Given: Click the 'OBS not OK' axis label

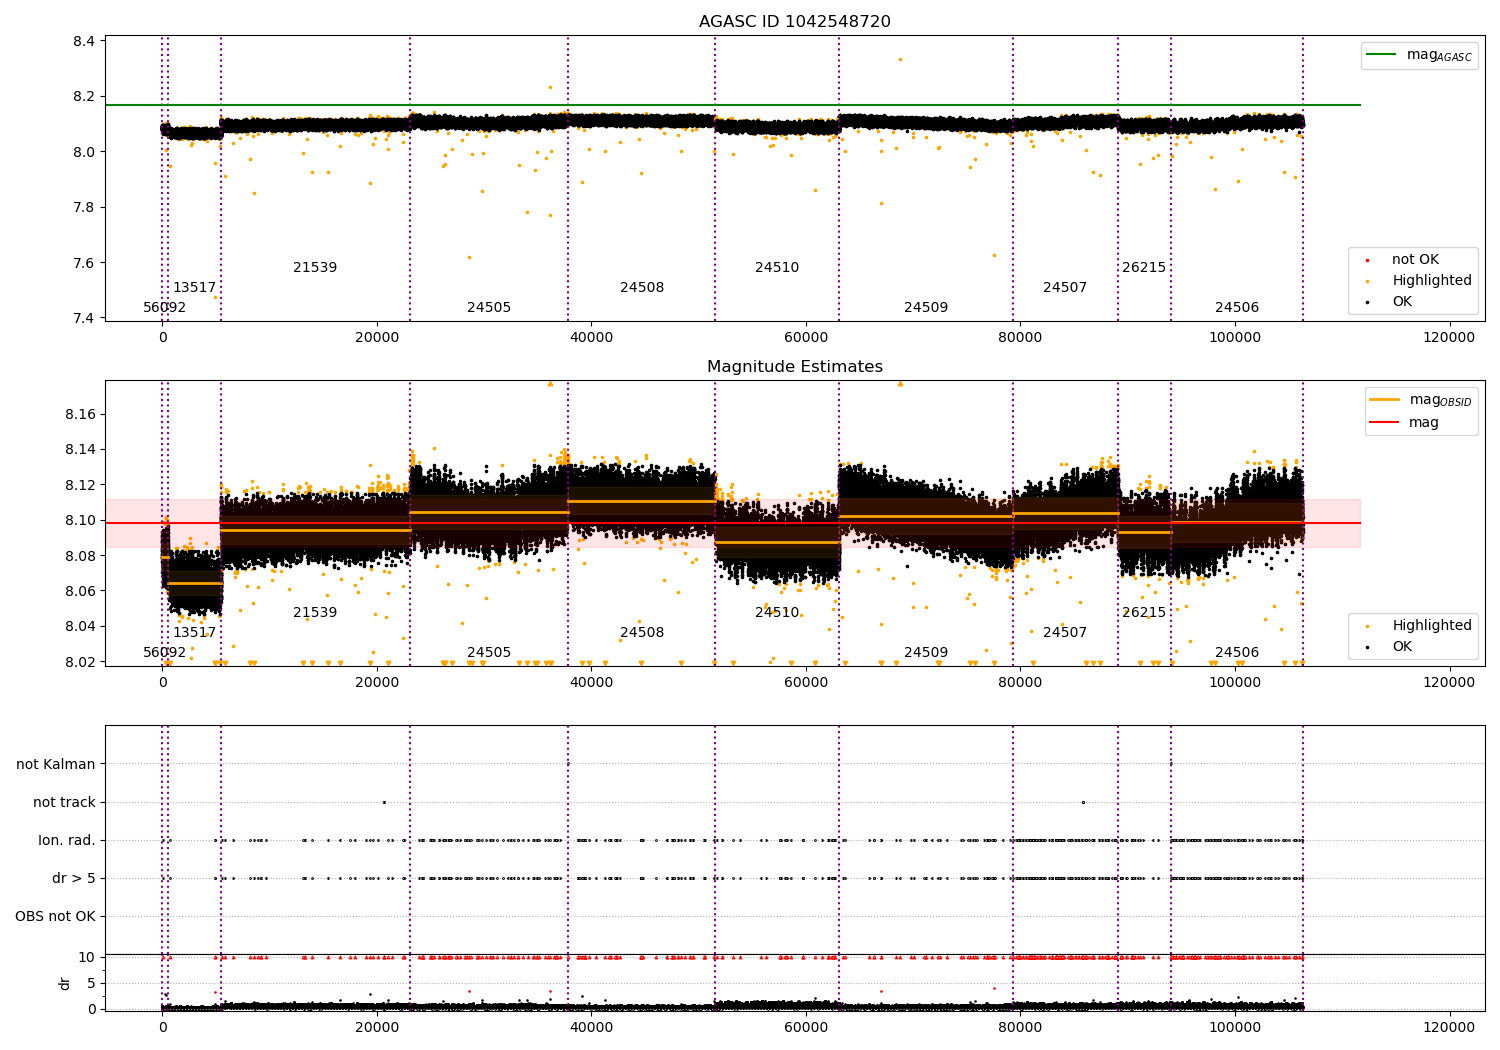Looking at the screenshot, I should [56, 917].
